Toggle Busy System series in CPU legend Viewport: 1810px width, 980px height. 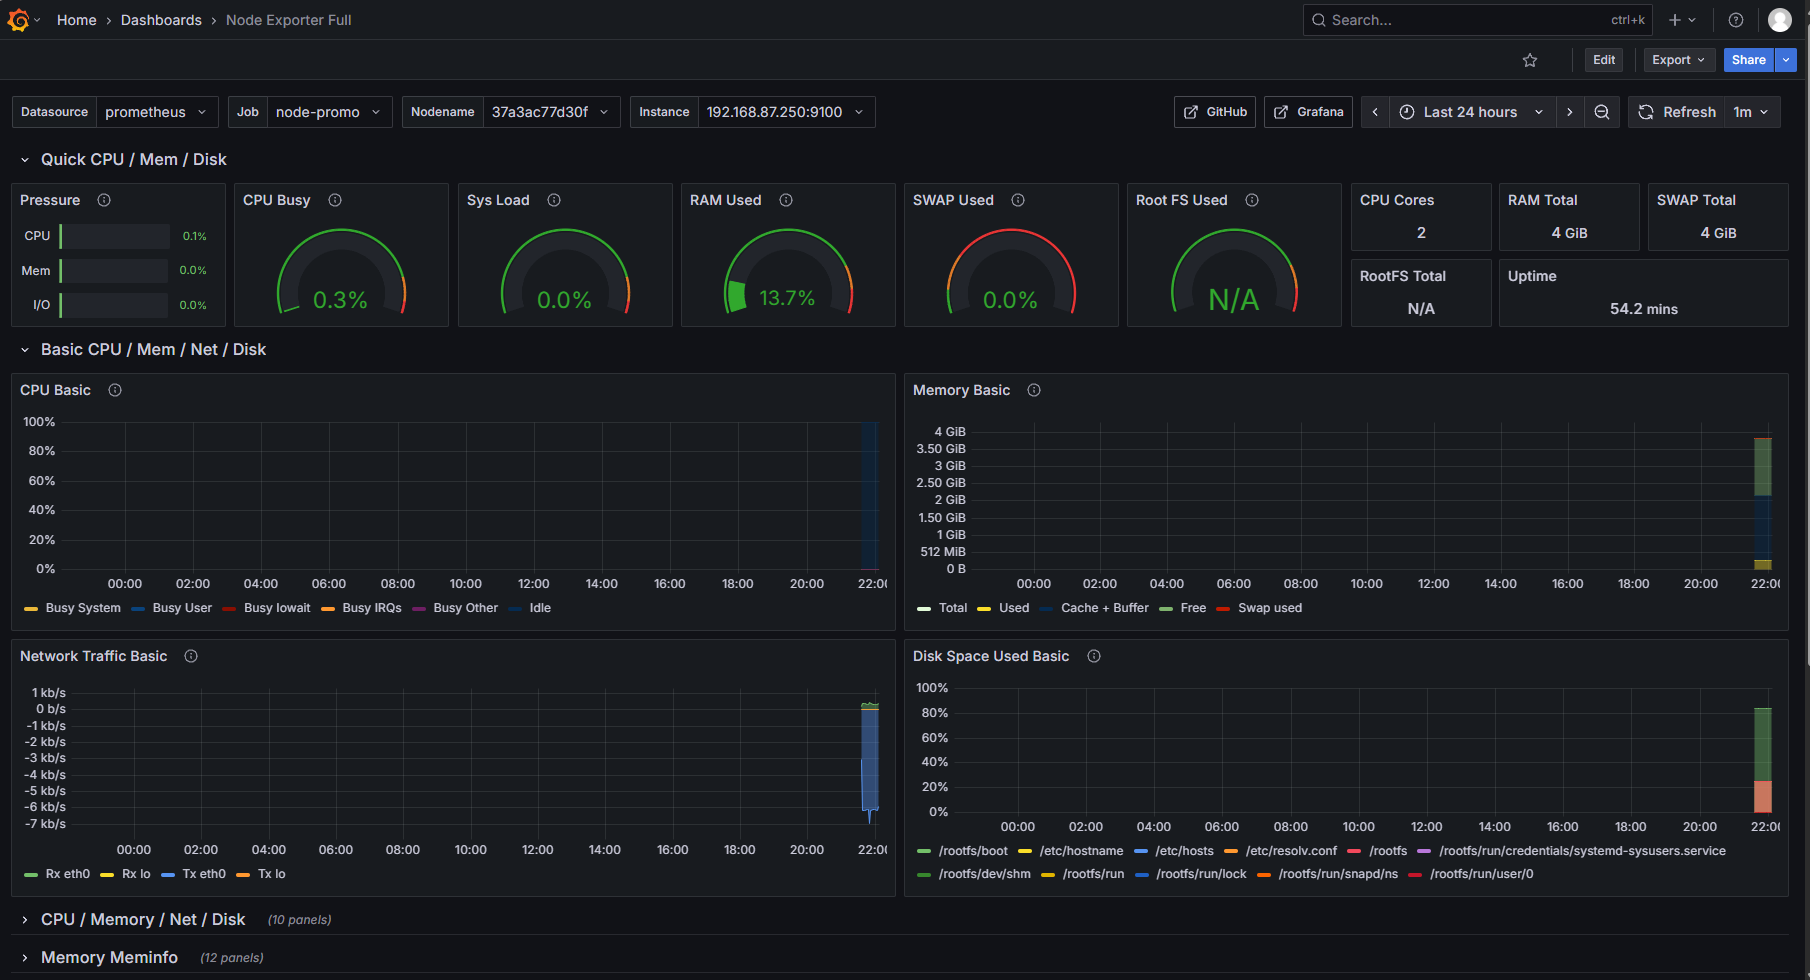pos(82,608)
